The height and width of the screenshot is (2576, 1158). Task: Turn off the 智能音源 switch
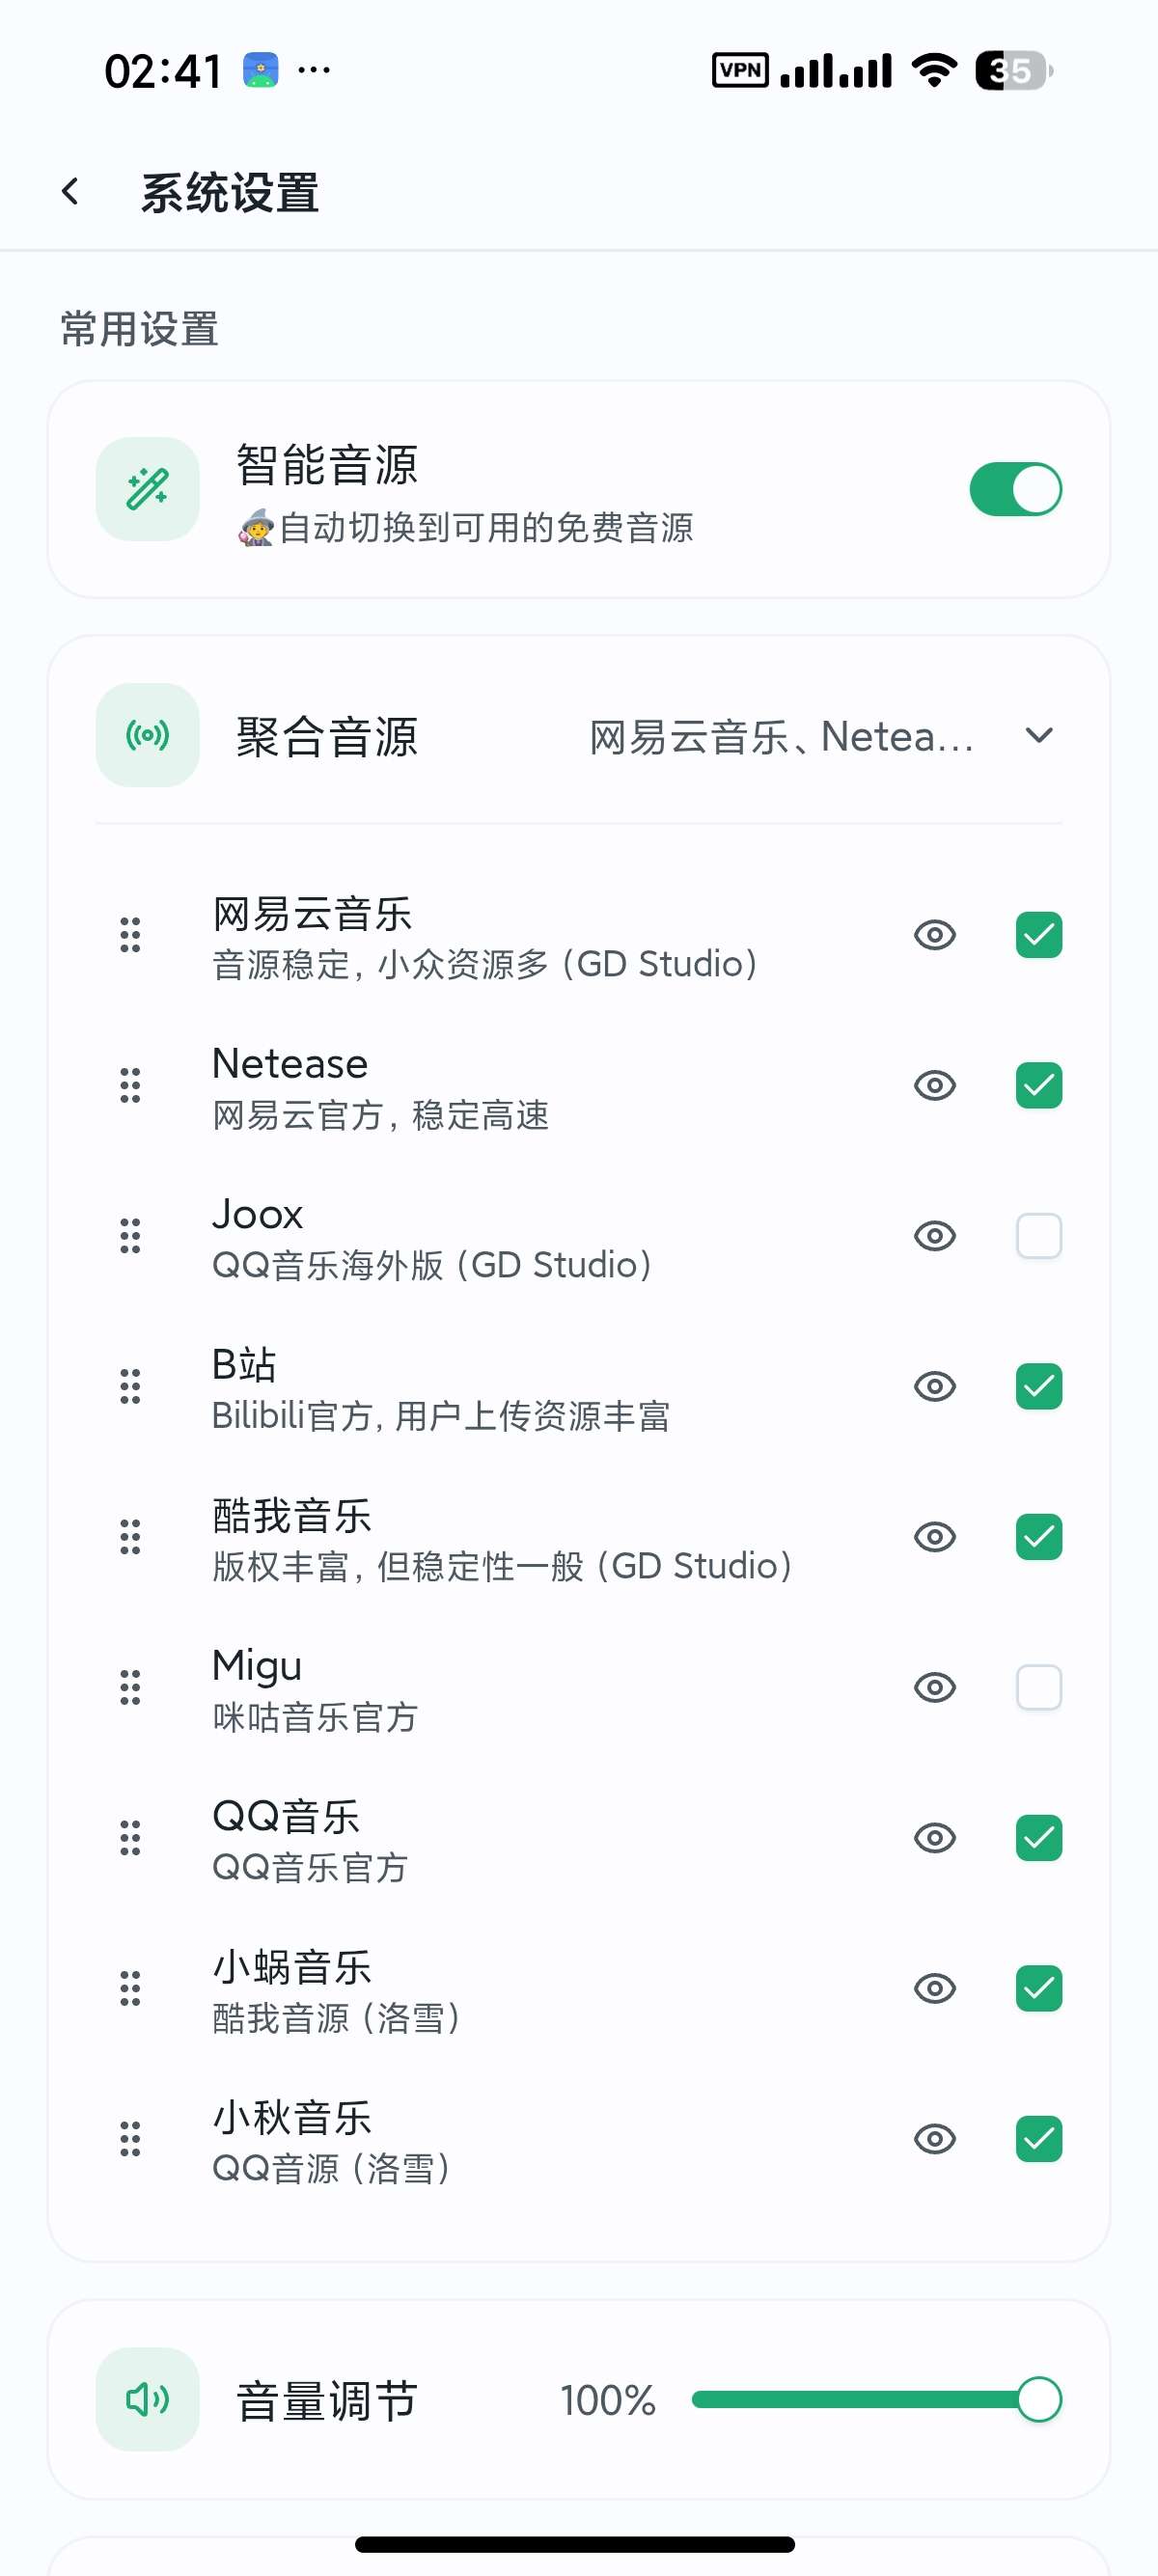(x=1016, y=489)
